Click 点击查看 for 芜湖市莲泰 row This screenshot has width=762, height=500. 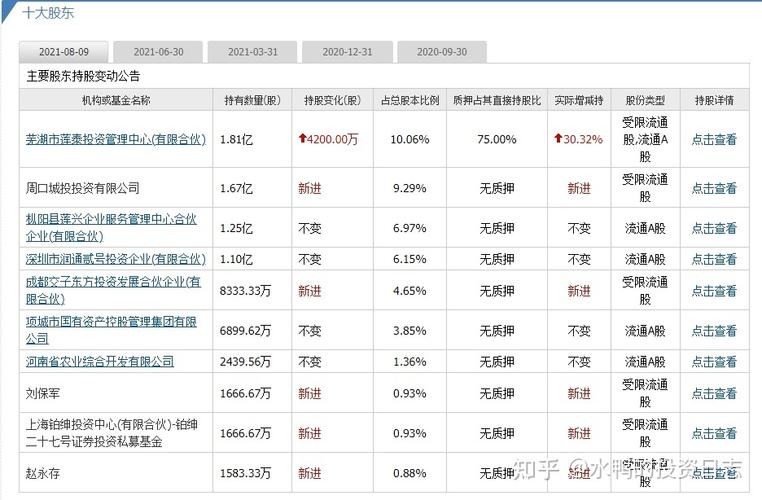714,140
